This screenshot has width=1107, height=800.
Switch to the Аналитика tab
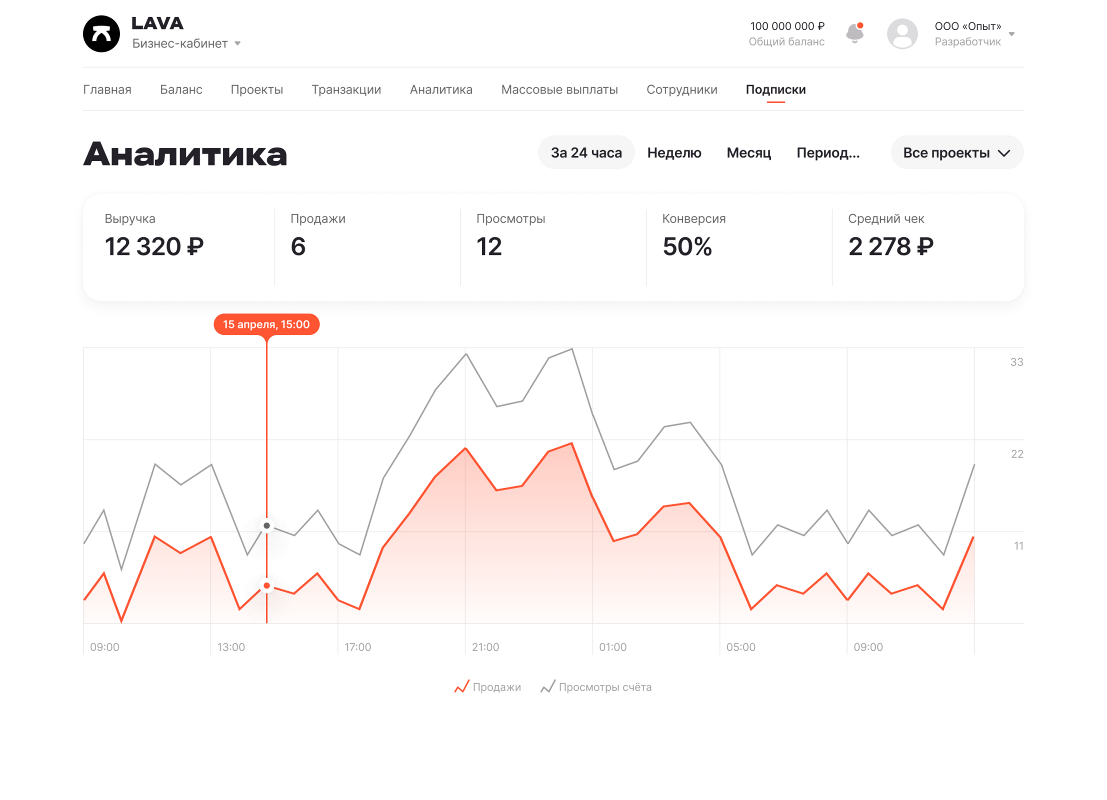tap(440, 89)
